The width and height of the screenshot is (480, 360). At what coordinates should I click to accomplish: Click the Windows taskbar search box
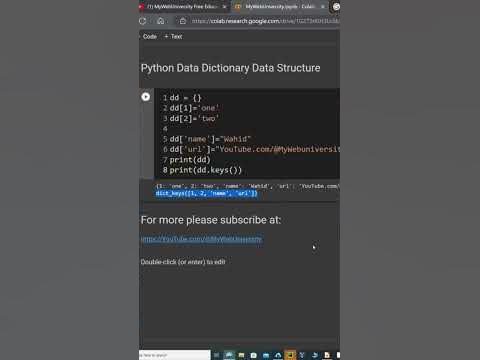(175, 355)
